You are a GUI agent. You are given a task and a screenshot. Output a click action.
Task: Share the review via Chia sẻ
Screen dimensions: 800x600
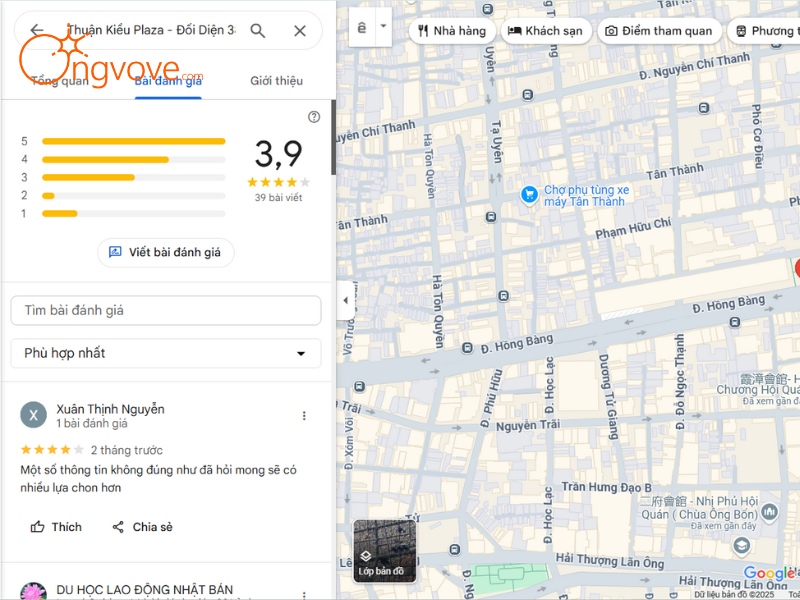pos(142,527)
